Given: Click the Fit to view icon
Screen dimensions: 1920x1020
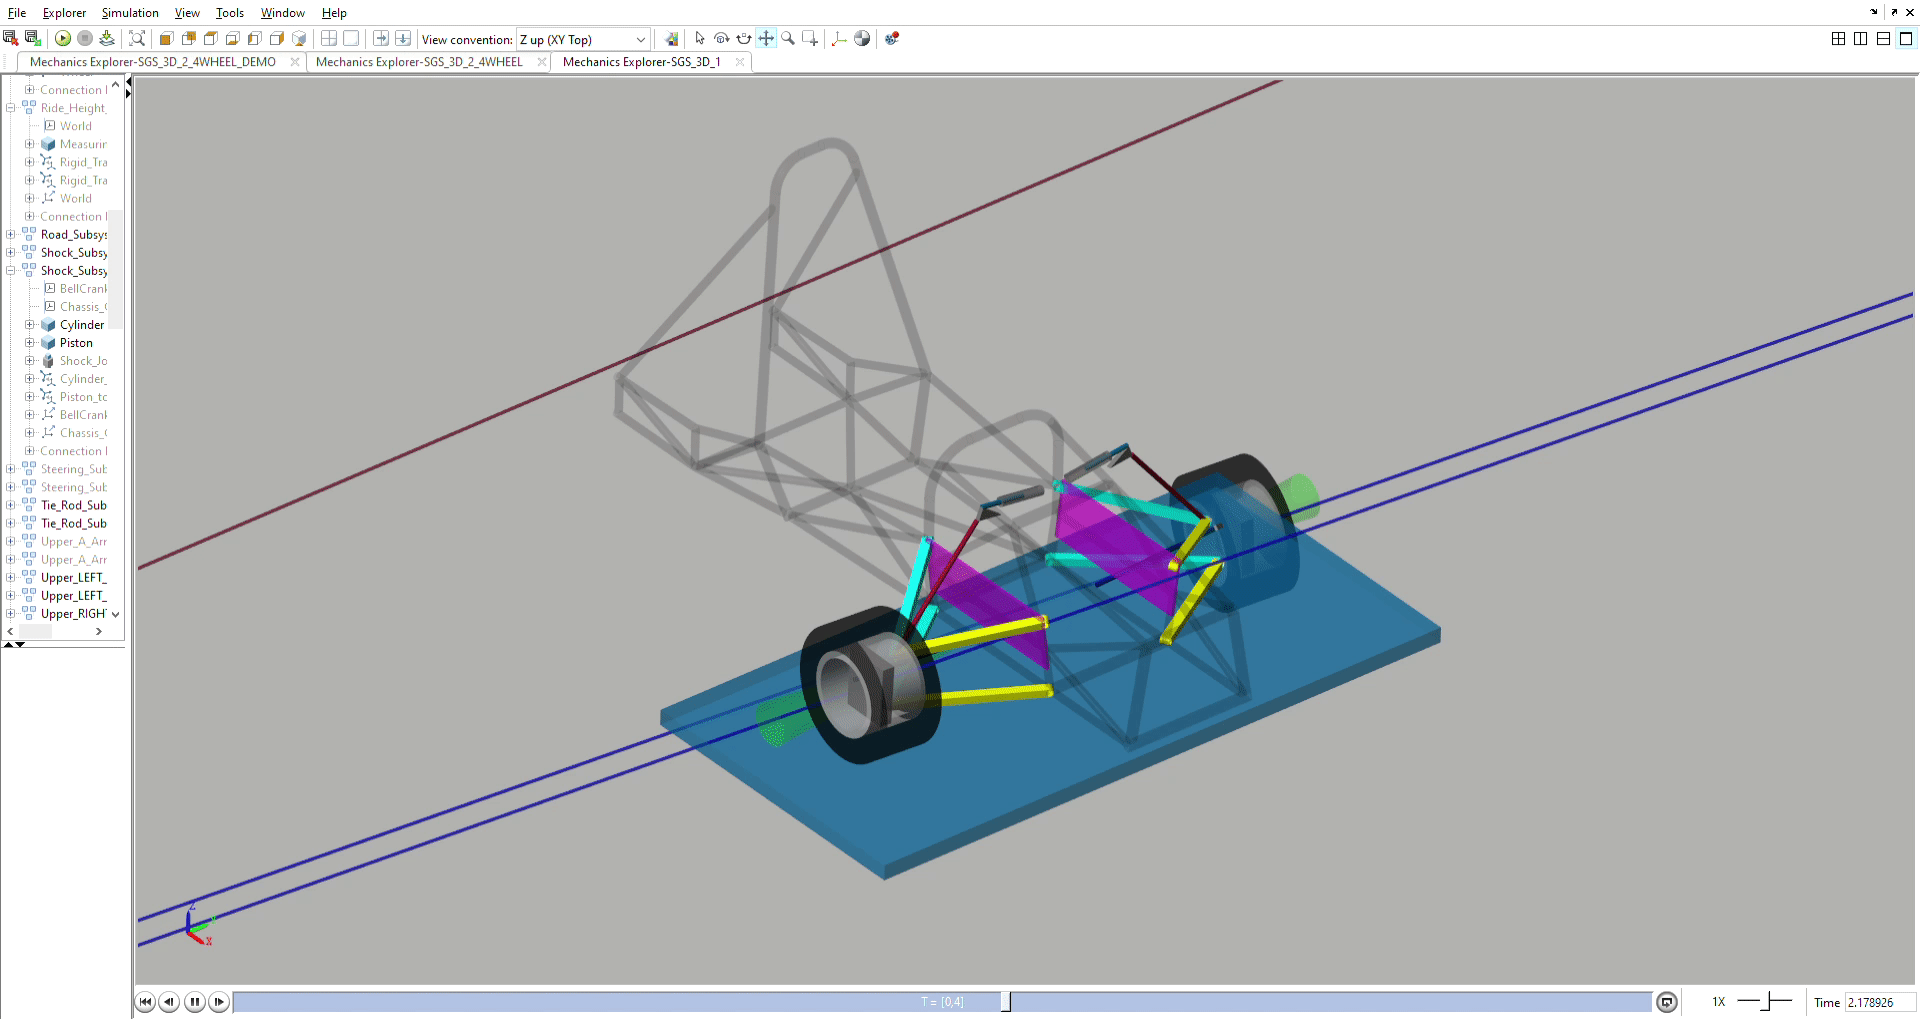Looking at the screenshot, I should [x=137, y=39].
